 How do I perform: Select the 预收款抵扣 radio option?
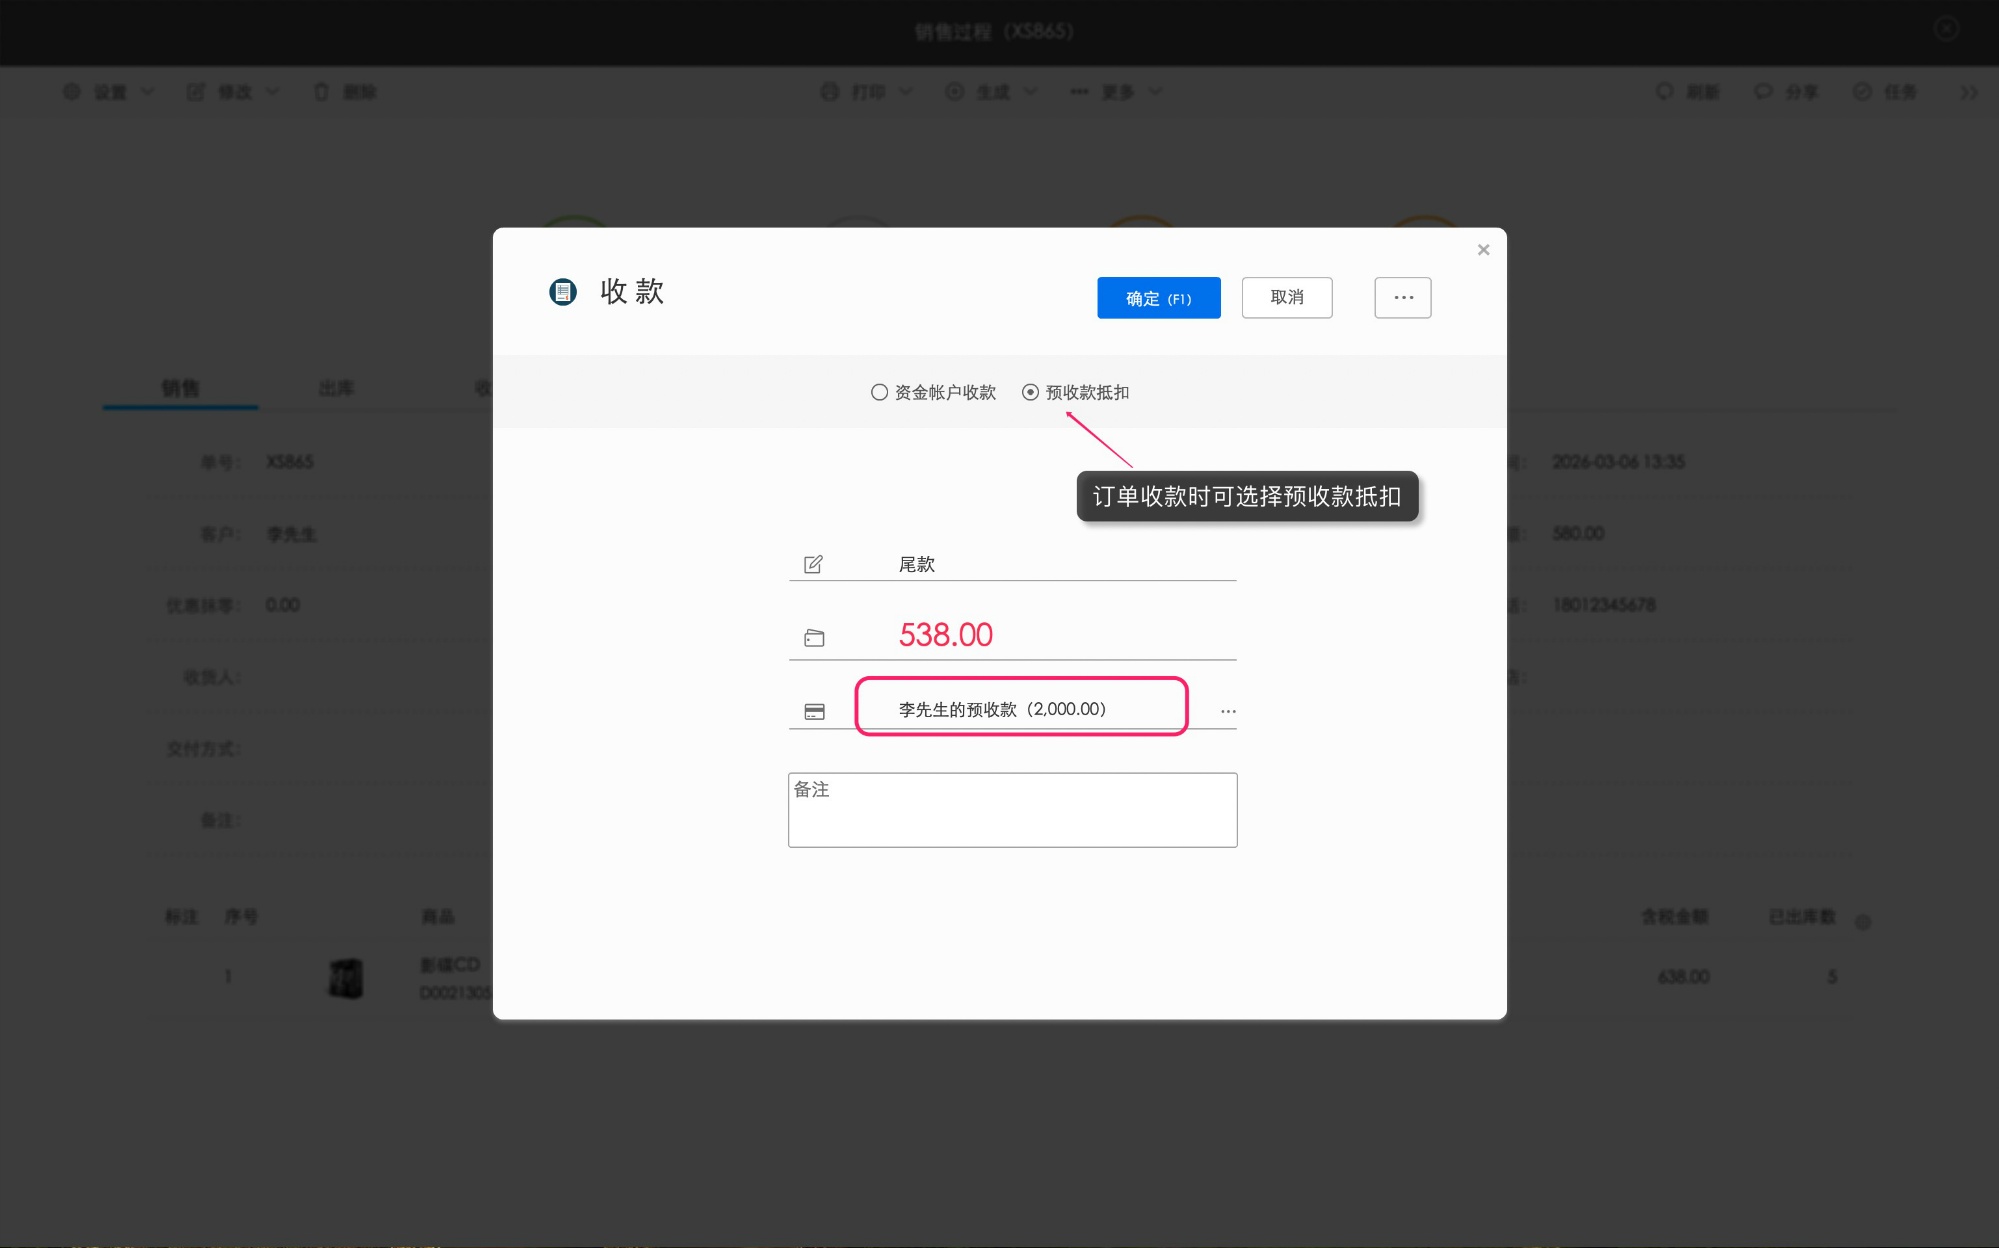pos(1030,392)
